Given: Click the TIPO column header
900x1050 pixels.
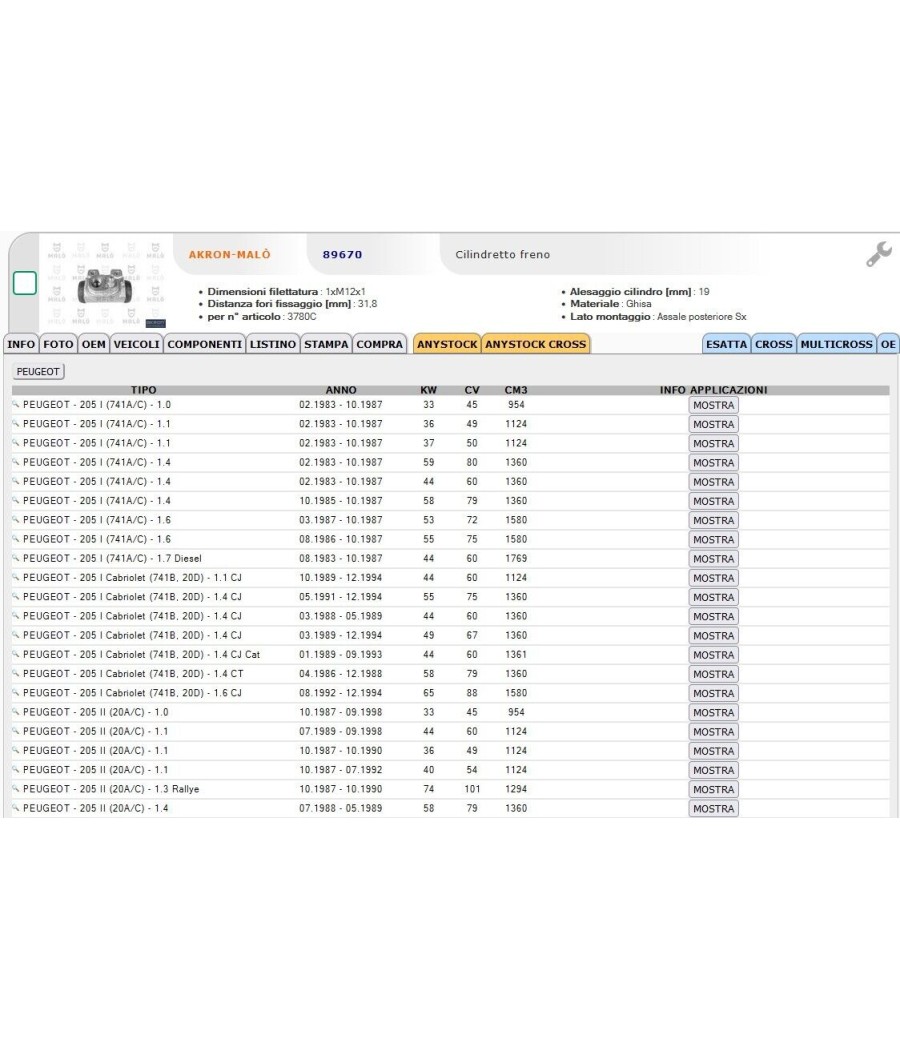Looking at the screenshot, I should pos(143,390).
